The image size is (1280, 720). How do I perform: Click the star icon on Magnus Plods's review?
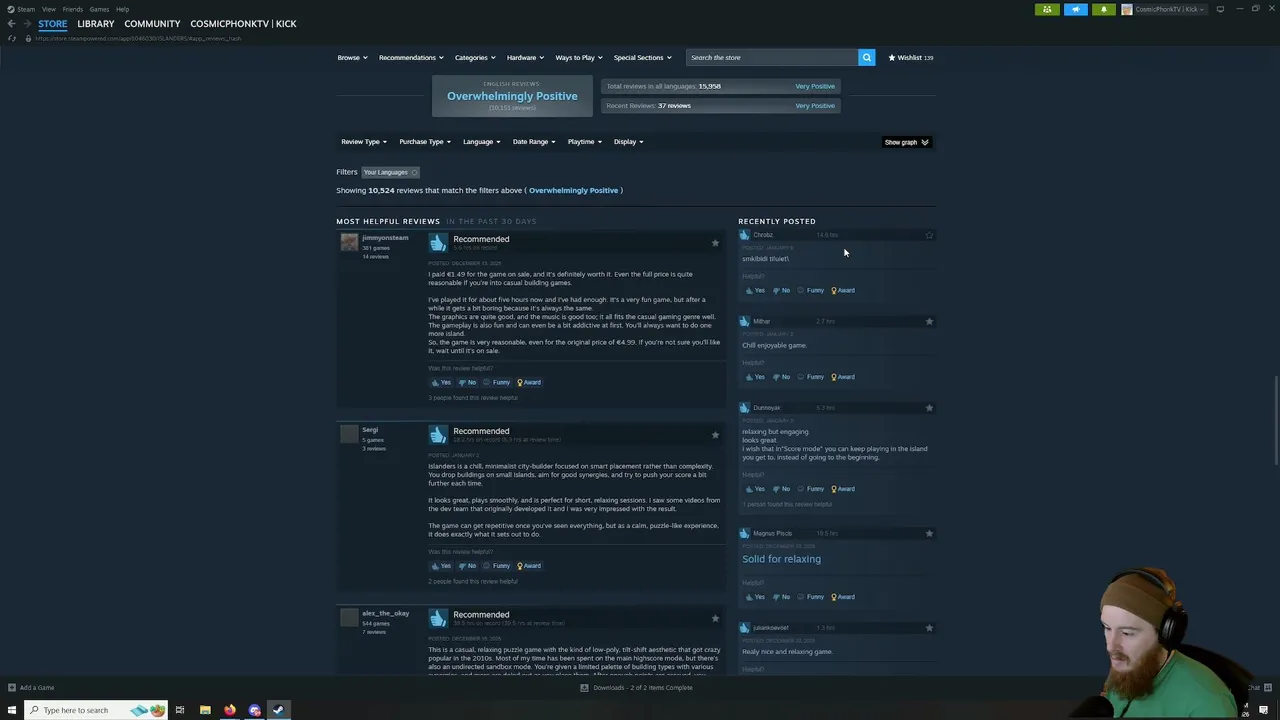click(x=929, y=533)
